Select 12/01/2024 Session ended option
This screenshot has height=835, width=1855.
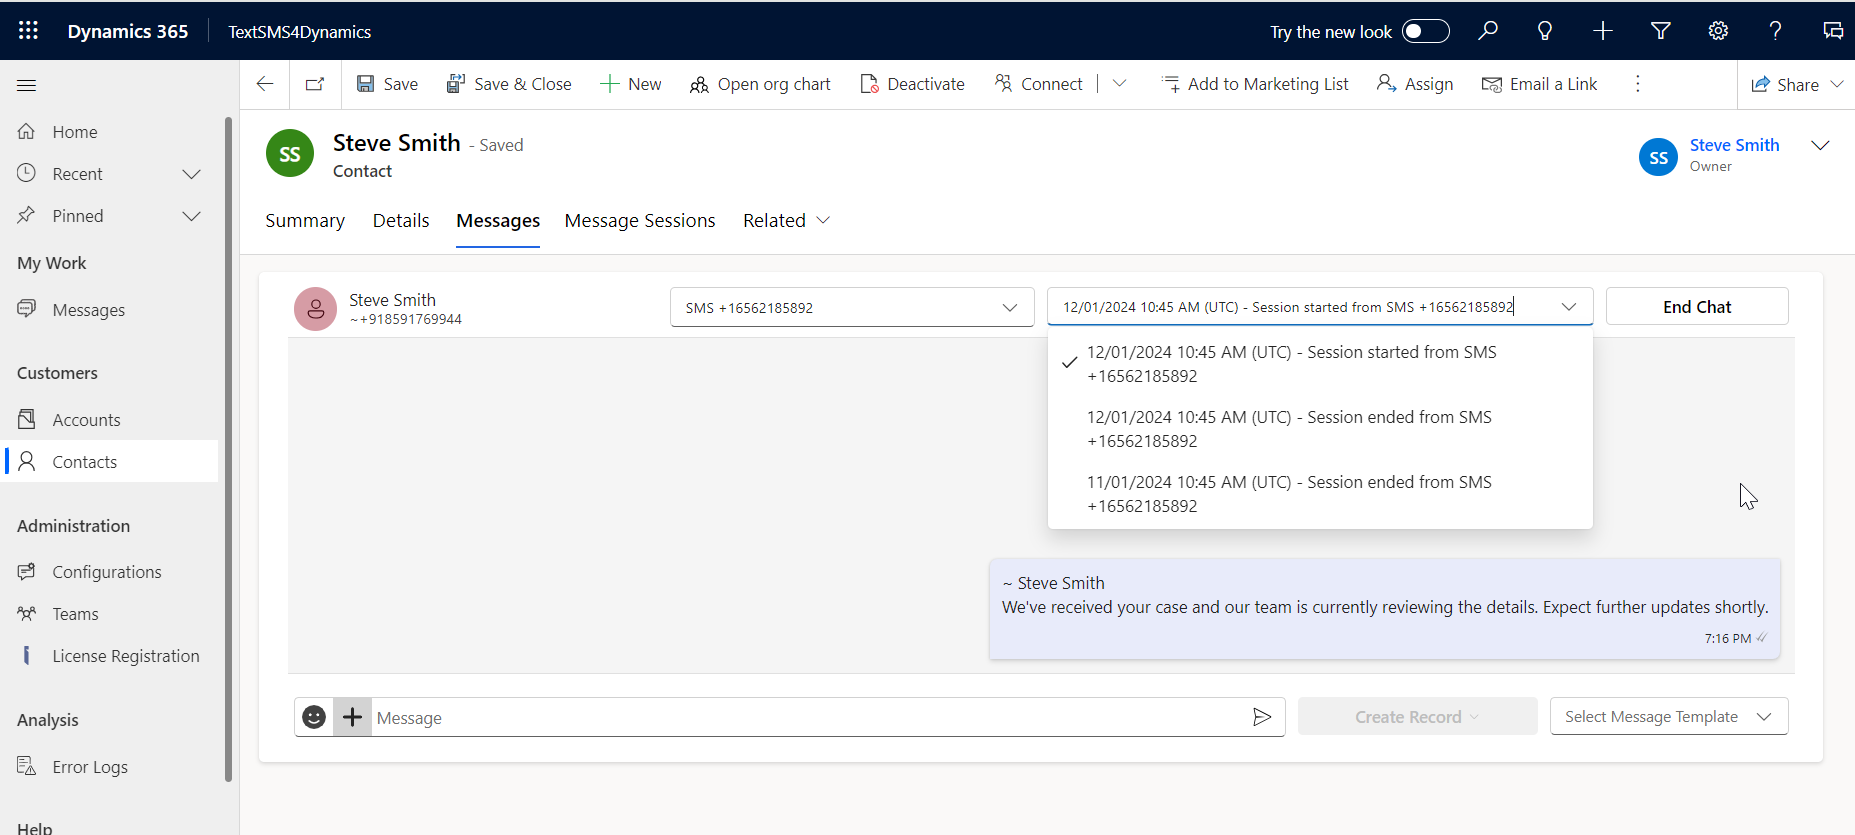[1320, 429]
